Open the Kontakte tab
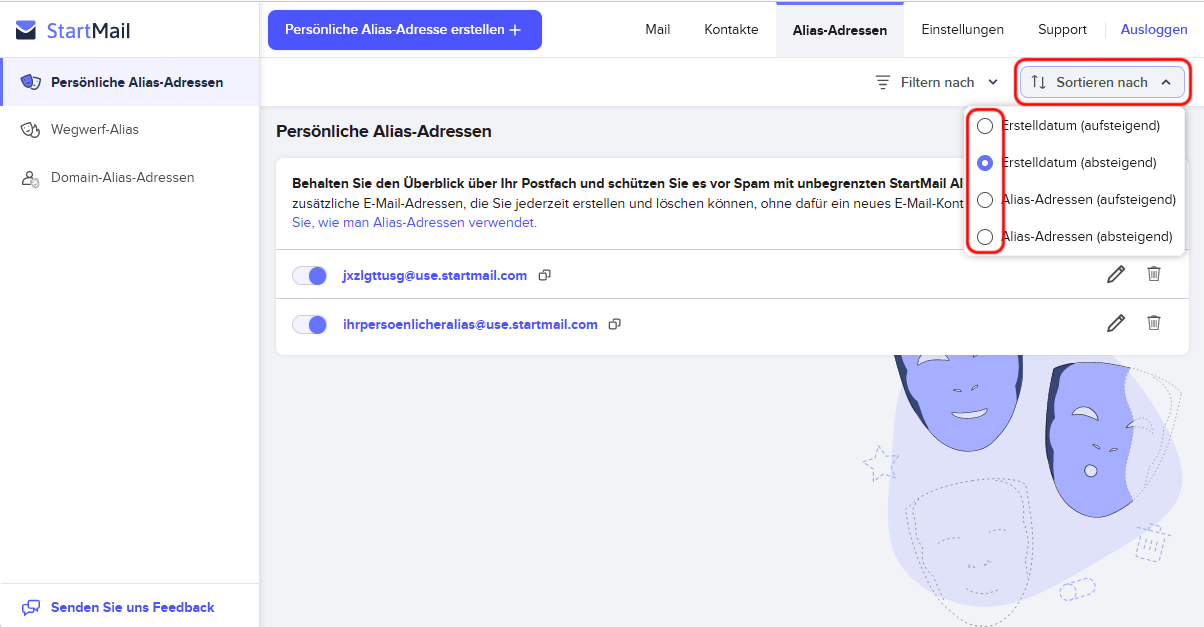The image size is (1204, 627). (731, 30)
